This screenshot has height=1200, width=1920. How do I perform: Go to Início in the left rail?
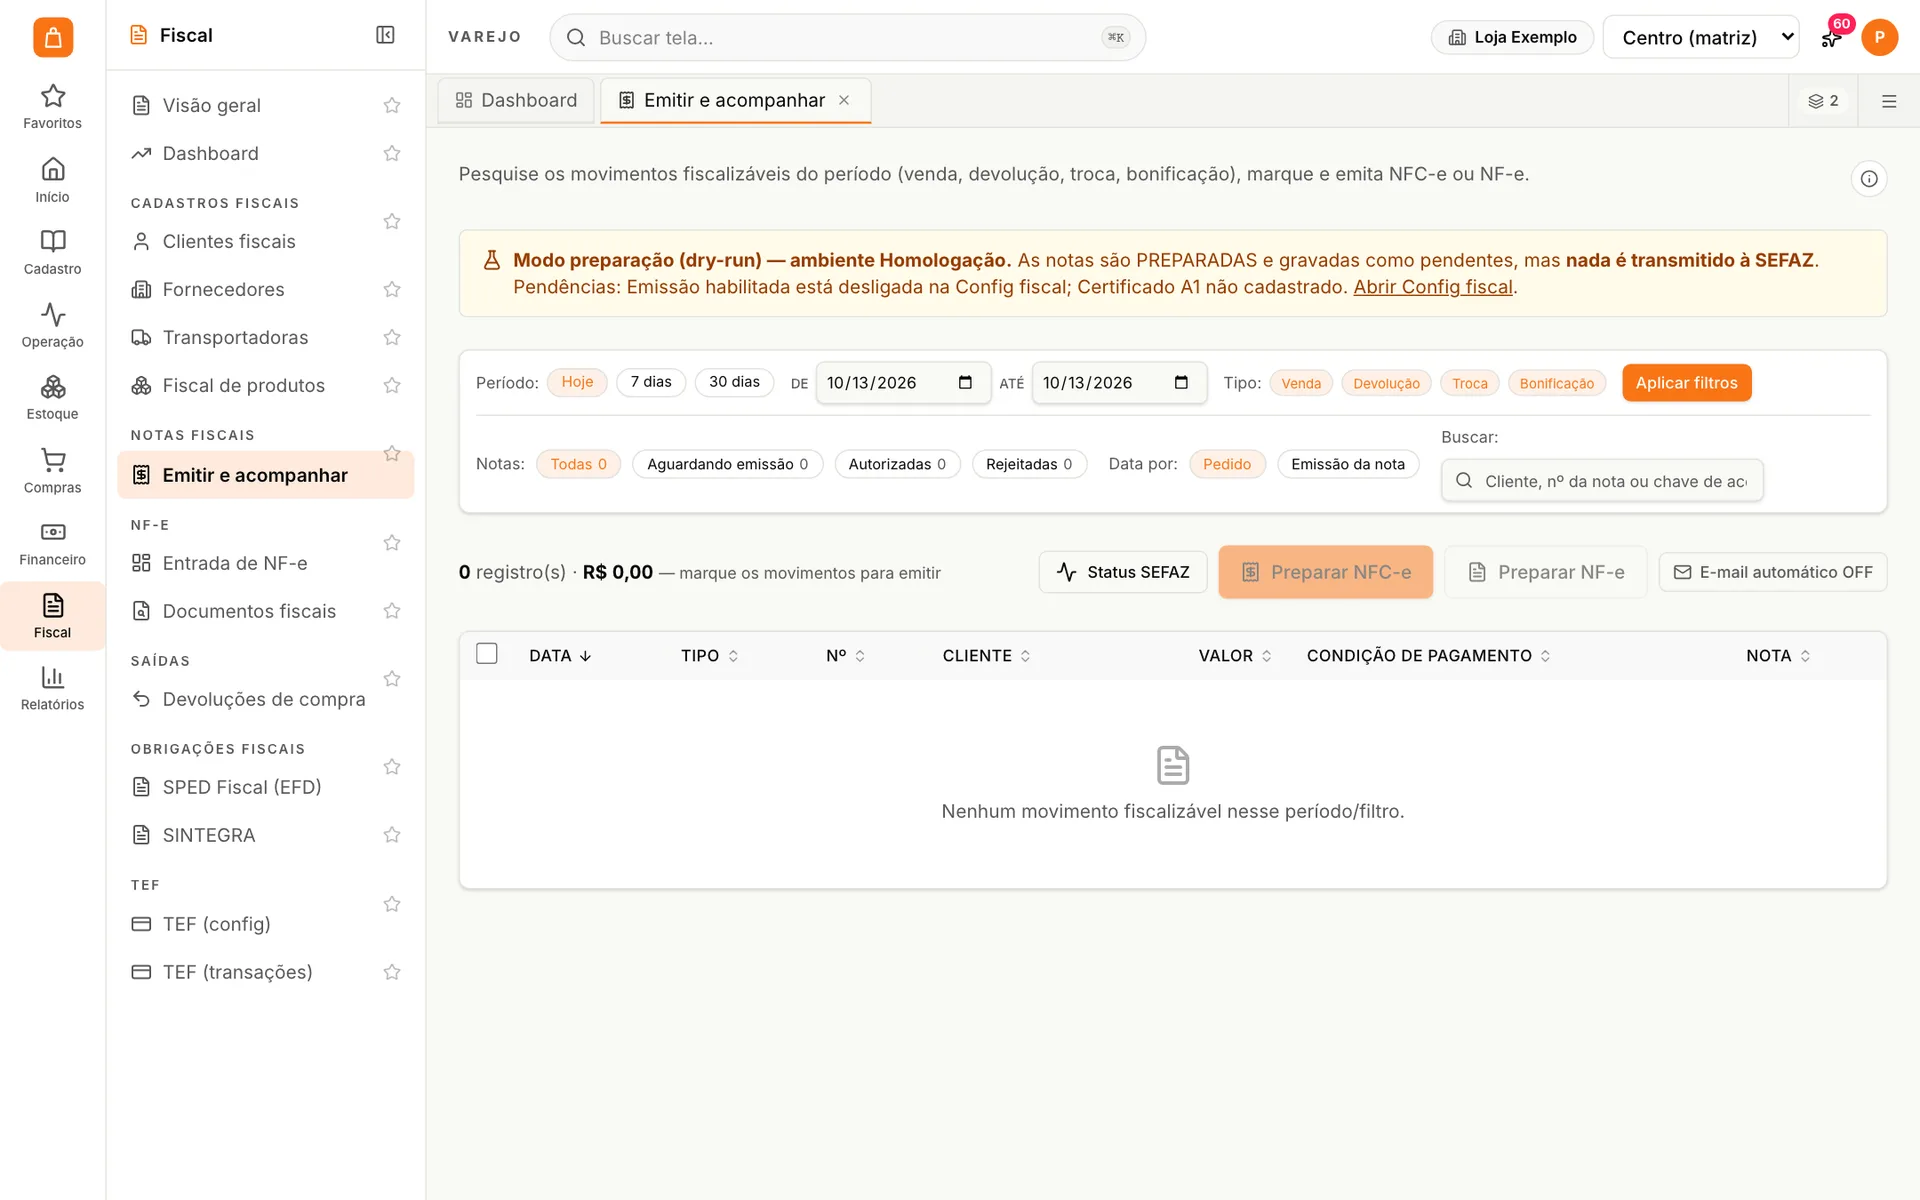[x=52, y=180]
